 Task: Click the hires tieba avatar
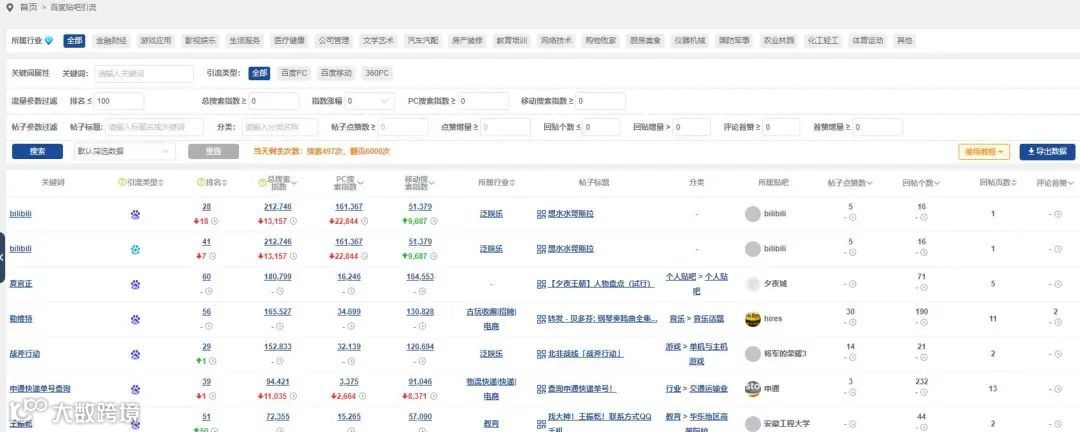point(753,319)
